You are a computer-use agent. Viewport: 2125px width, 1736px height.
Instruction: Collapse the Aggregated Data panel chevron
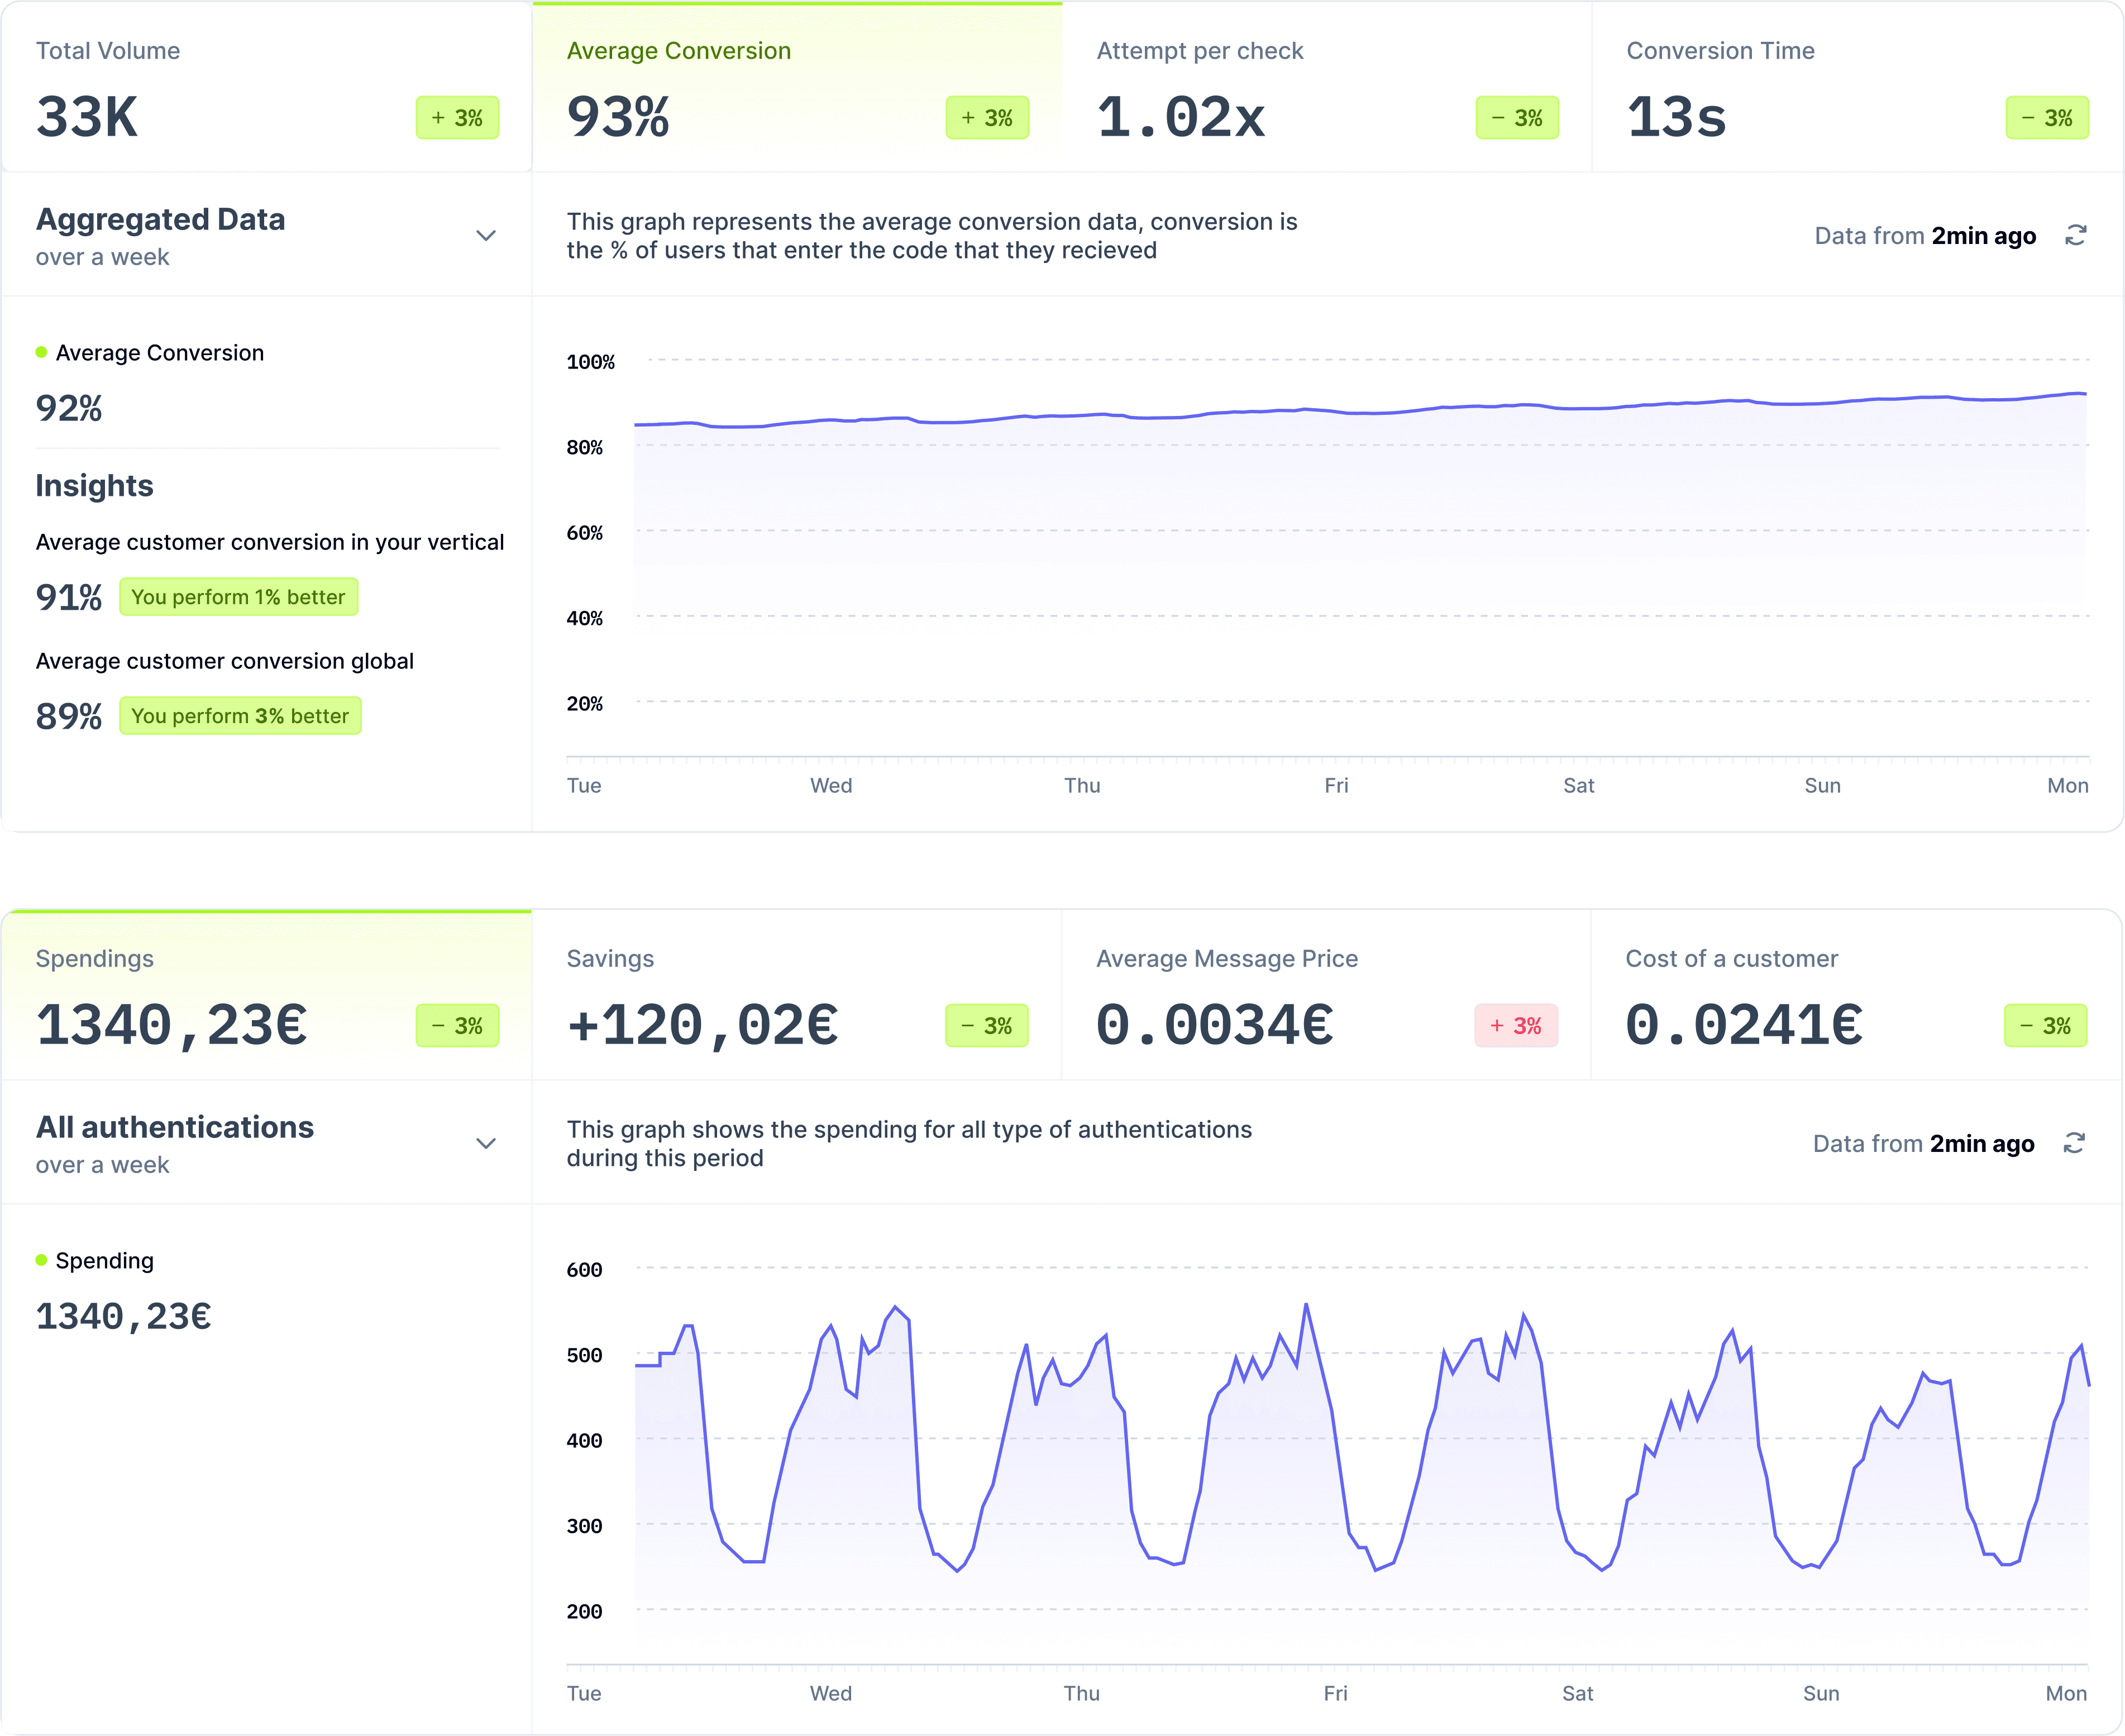pyautogui.click(x=486, y=235)
